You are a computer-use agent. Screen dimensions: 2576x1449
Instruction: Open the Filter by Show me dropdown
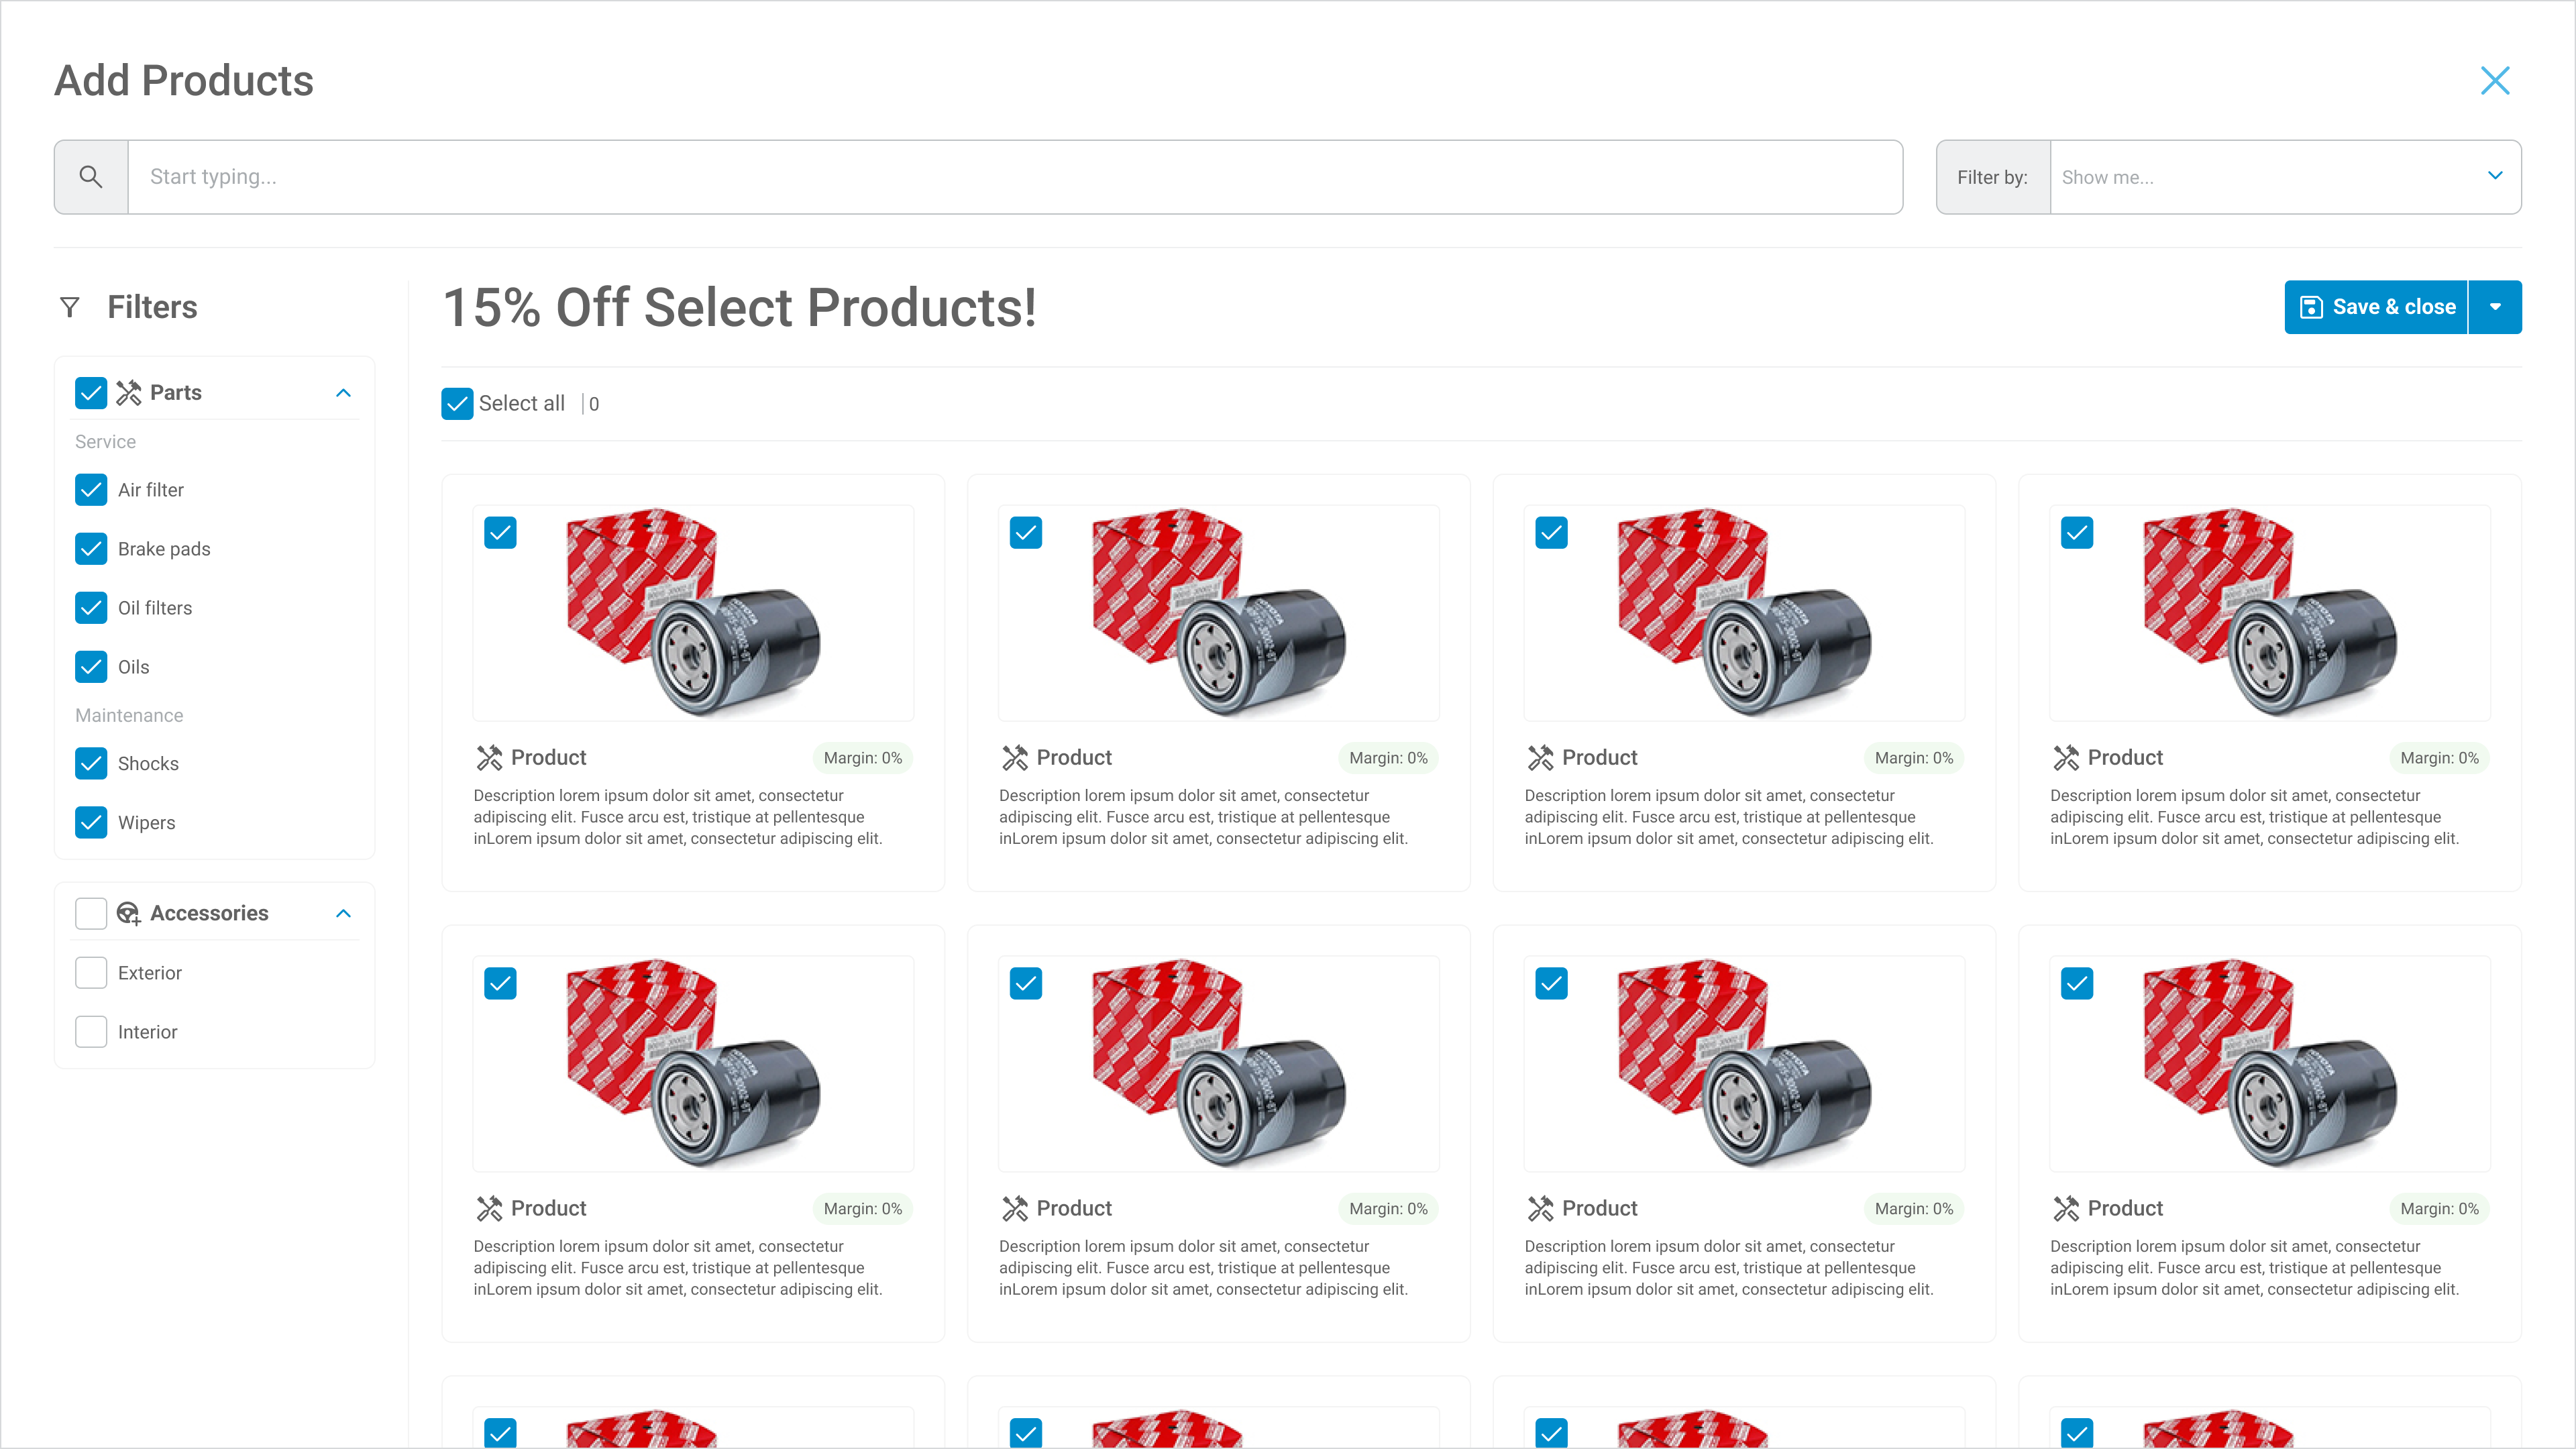[2284, 177]
